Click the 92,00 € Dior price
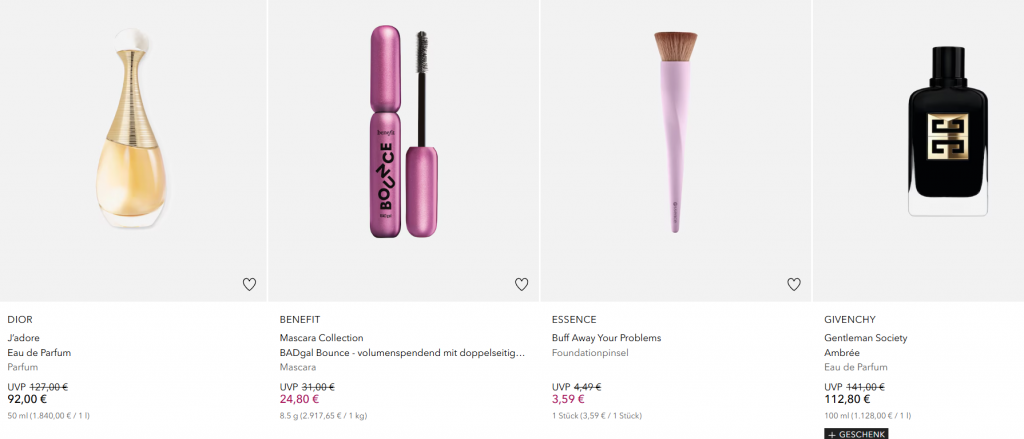Screen dimensions: 1024x439 coord(28,400)
